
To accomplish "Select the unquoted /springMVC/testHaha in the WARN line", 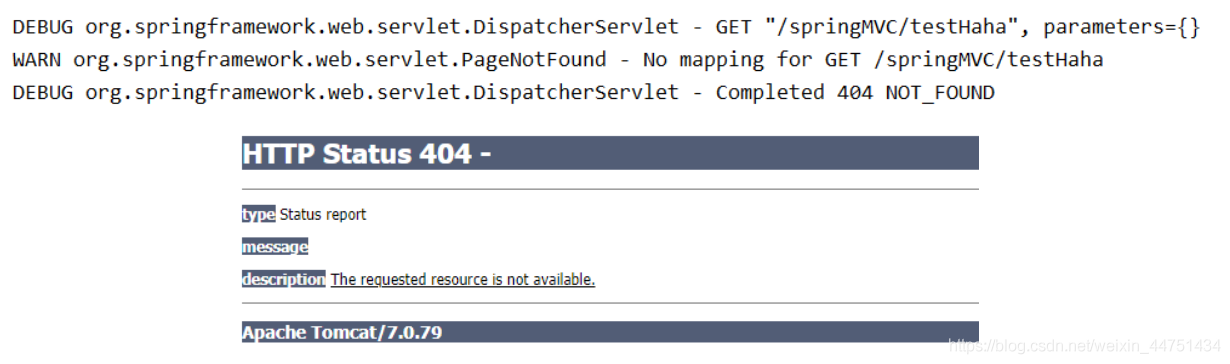I will [x=988, y=60].
